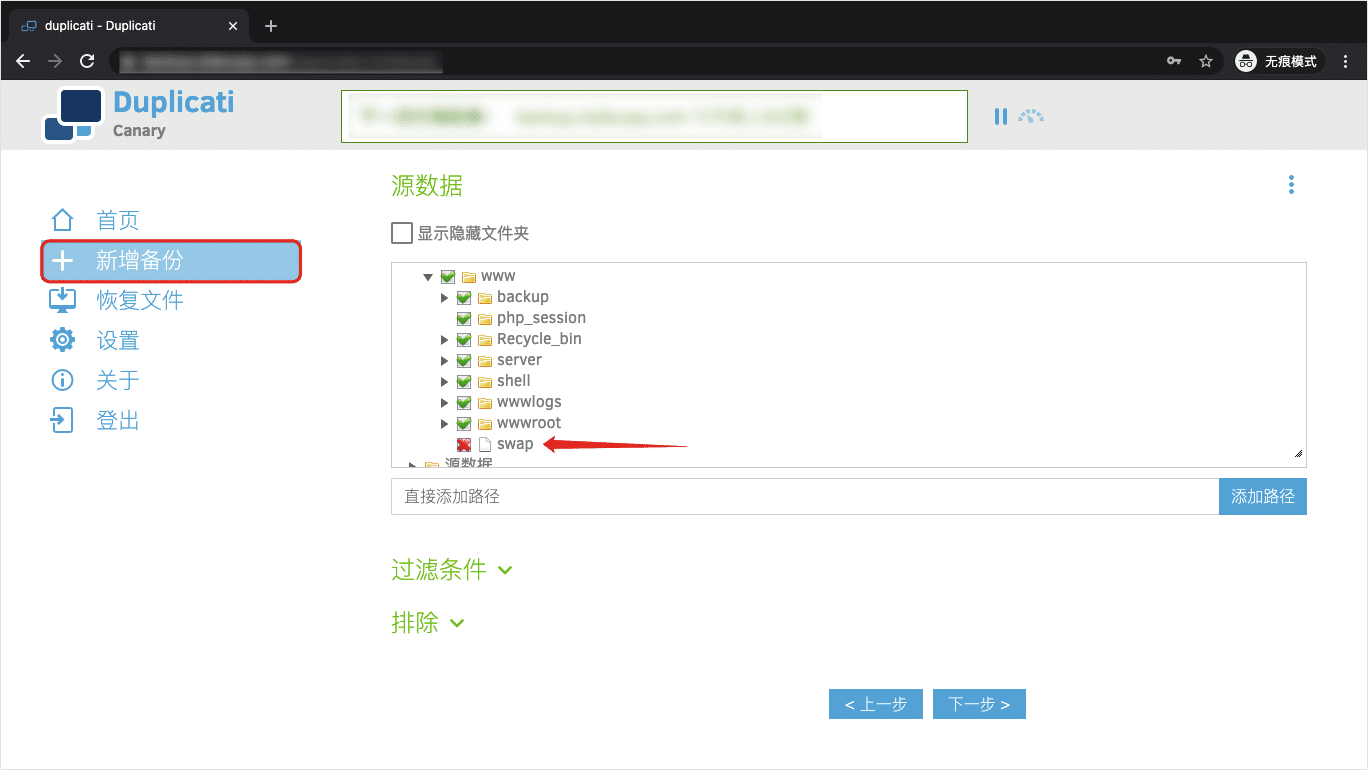Click the plus icon in 新增备份

tap(62, 261)
